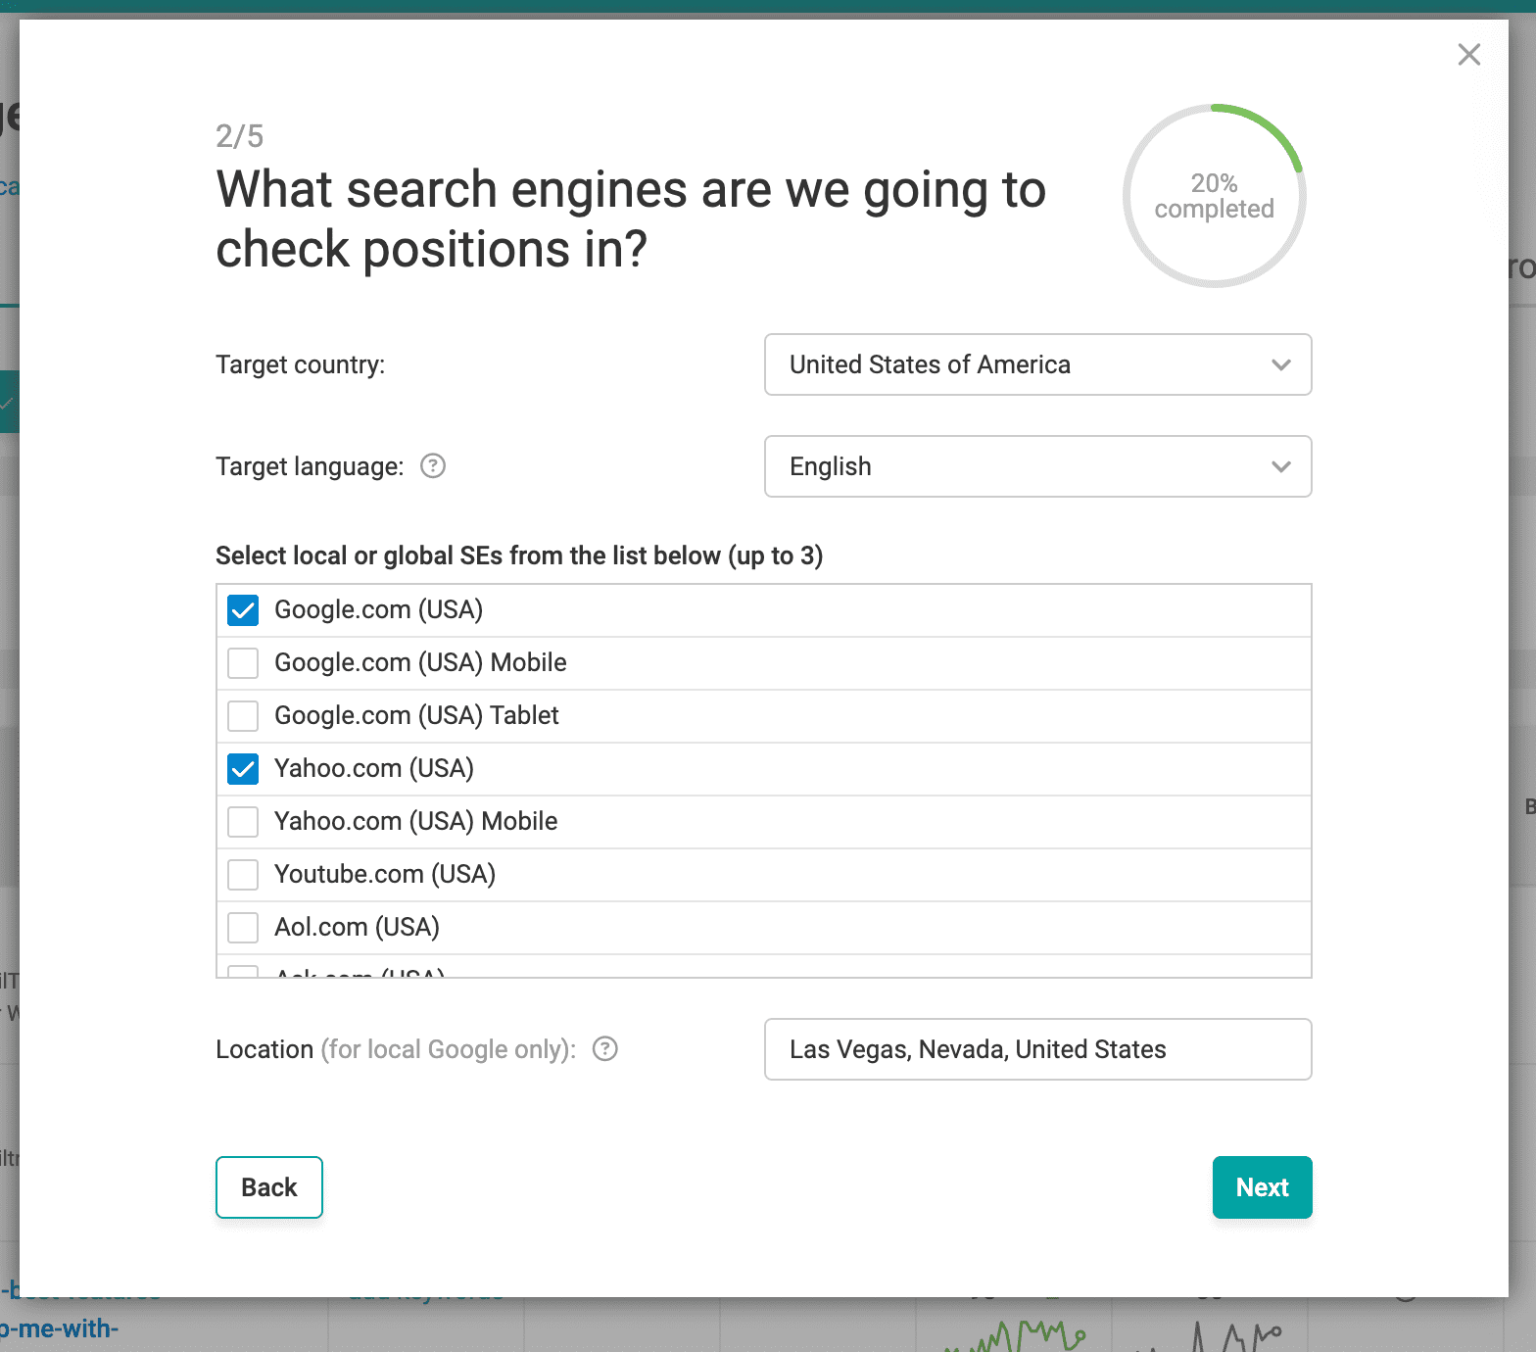Open the partially visible keyword link bottom-left
The image size is (1536, 1352).
pyautogui.click(x=60, y=1328)
